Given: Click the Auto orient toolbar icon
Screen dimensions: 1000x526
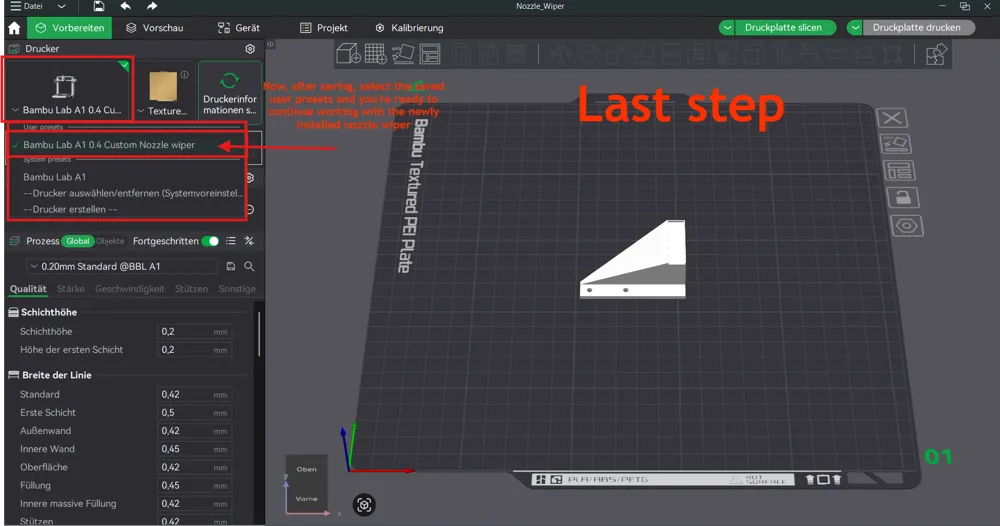Looking at the screenshot, I should [403, 54].
